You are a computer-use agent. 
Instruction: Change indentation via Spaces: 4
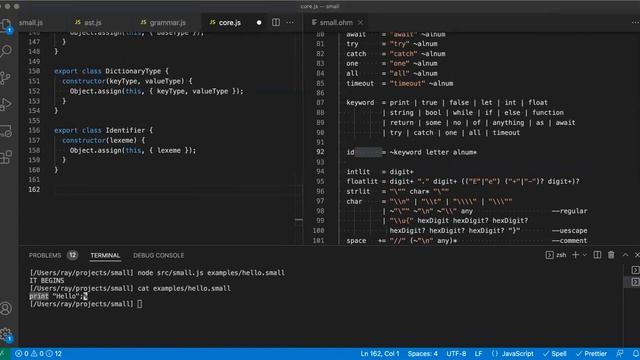tap(422, 353)
